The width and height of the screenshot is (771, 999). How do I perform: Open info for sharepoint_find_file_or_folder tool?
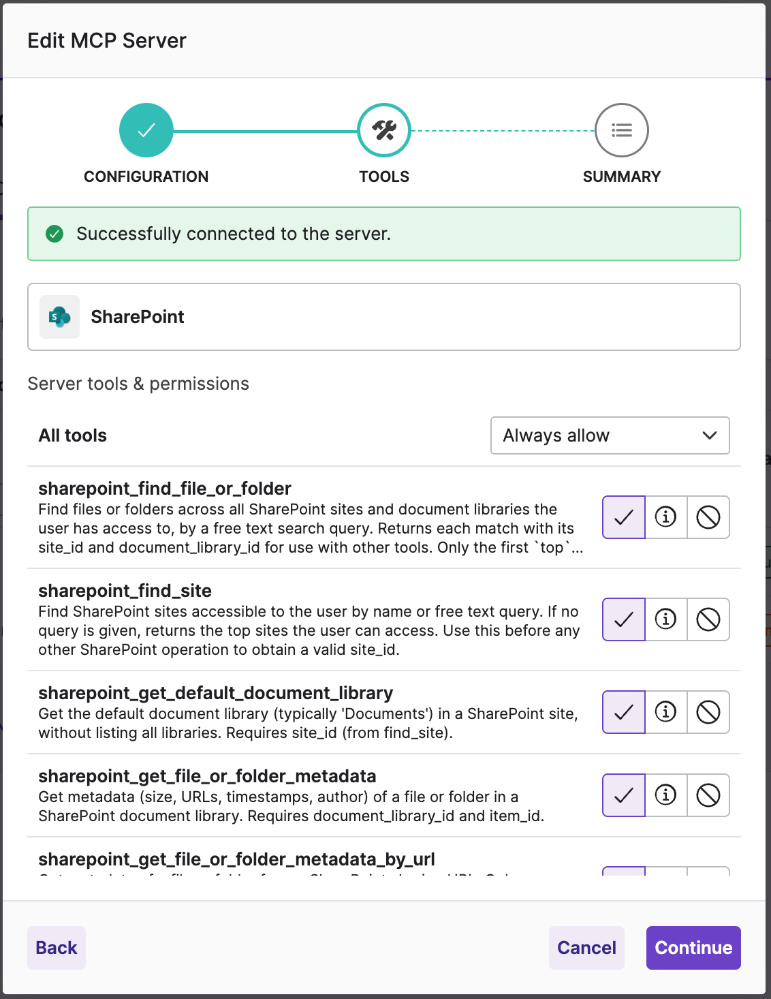tap(666, 517)
